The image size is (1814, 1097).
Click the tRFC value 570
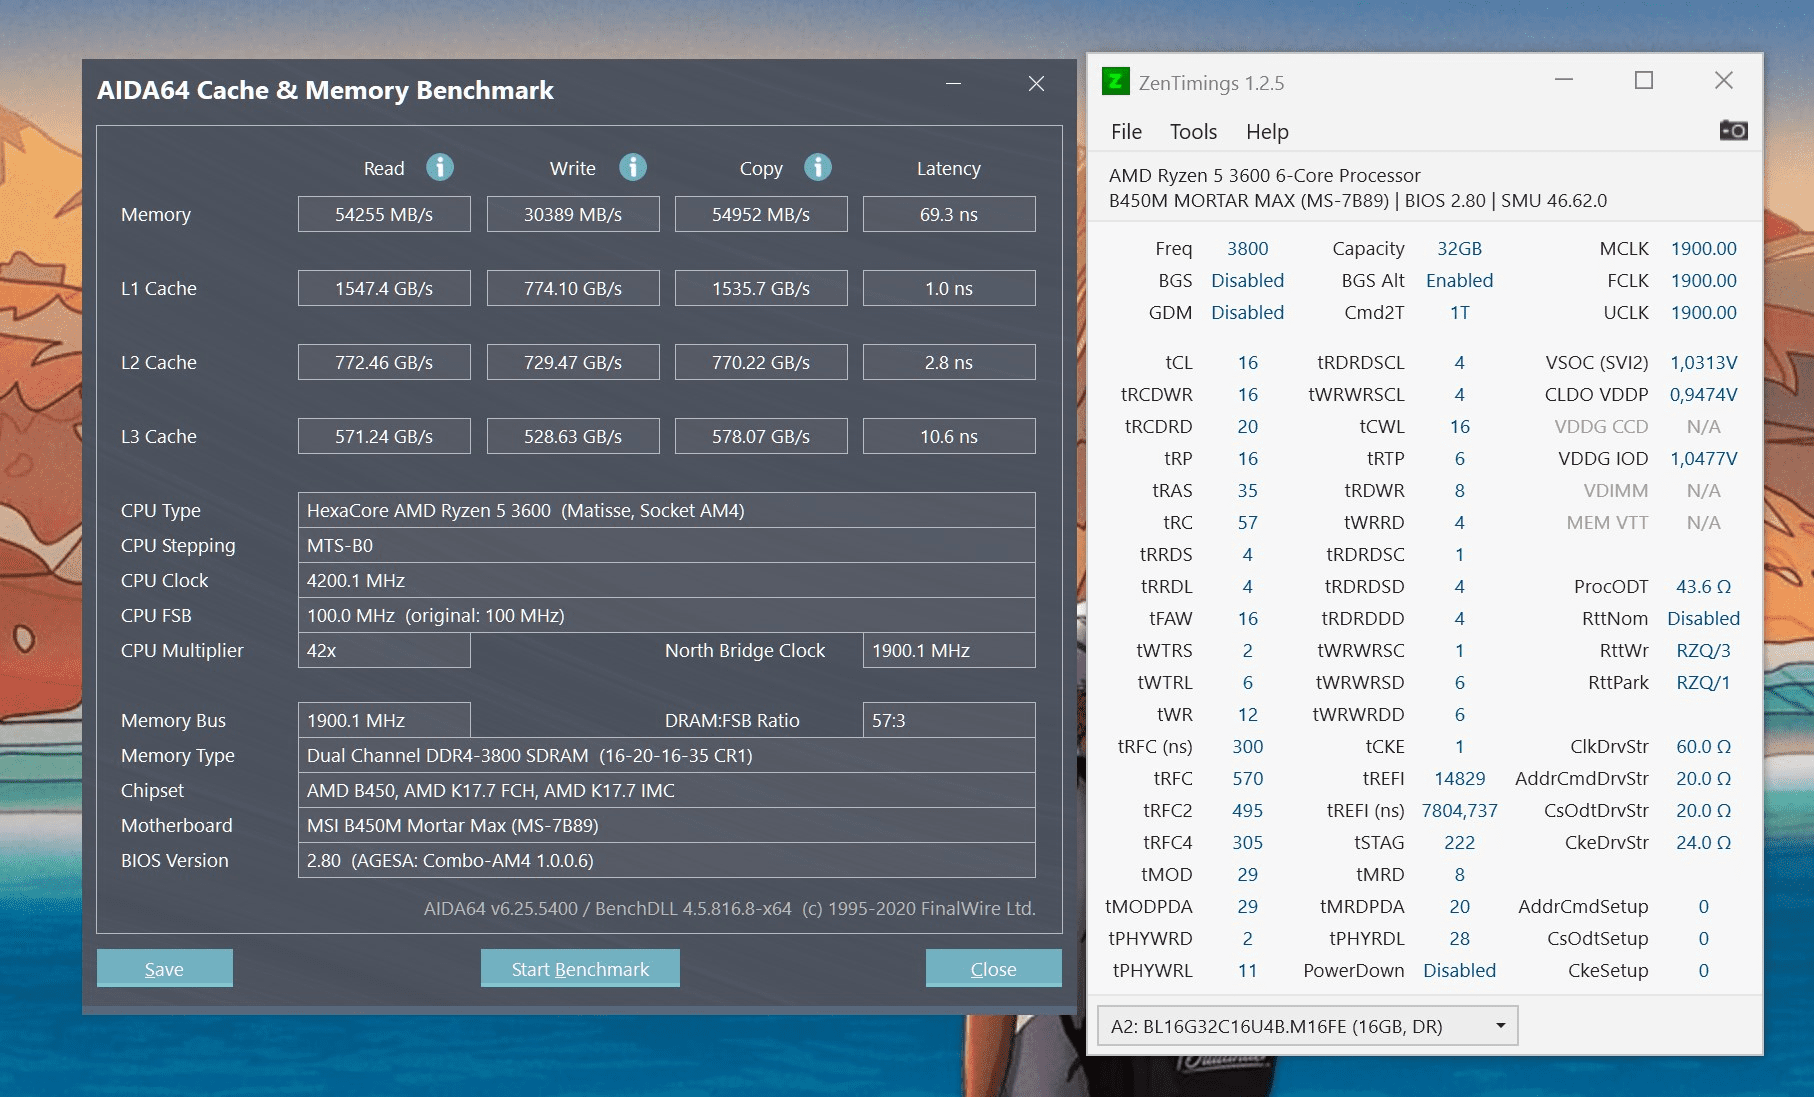(1247, 778)
